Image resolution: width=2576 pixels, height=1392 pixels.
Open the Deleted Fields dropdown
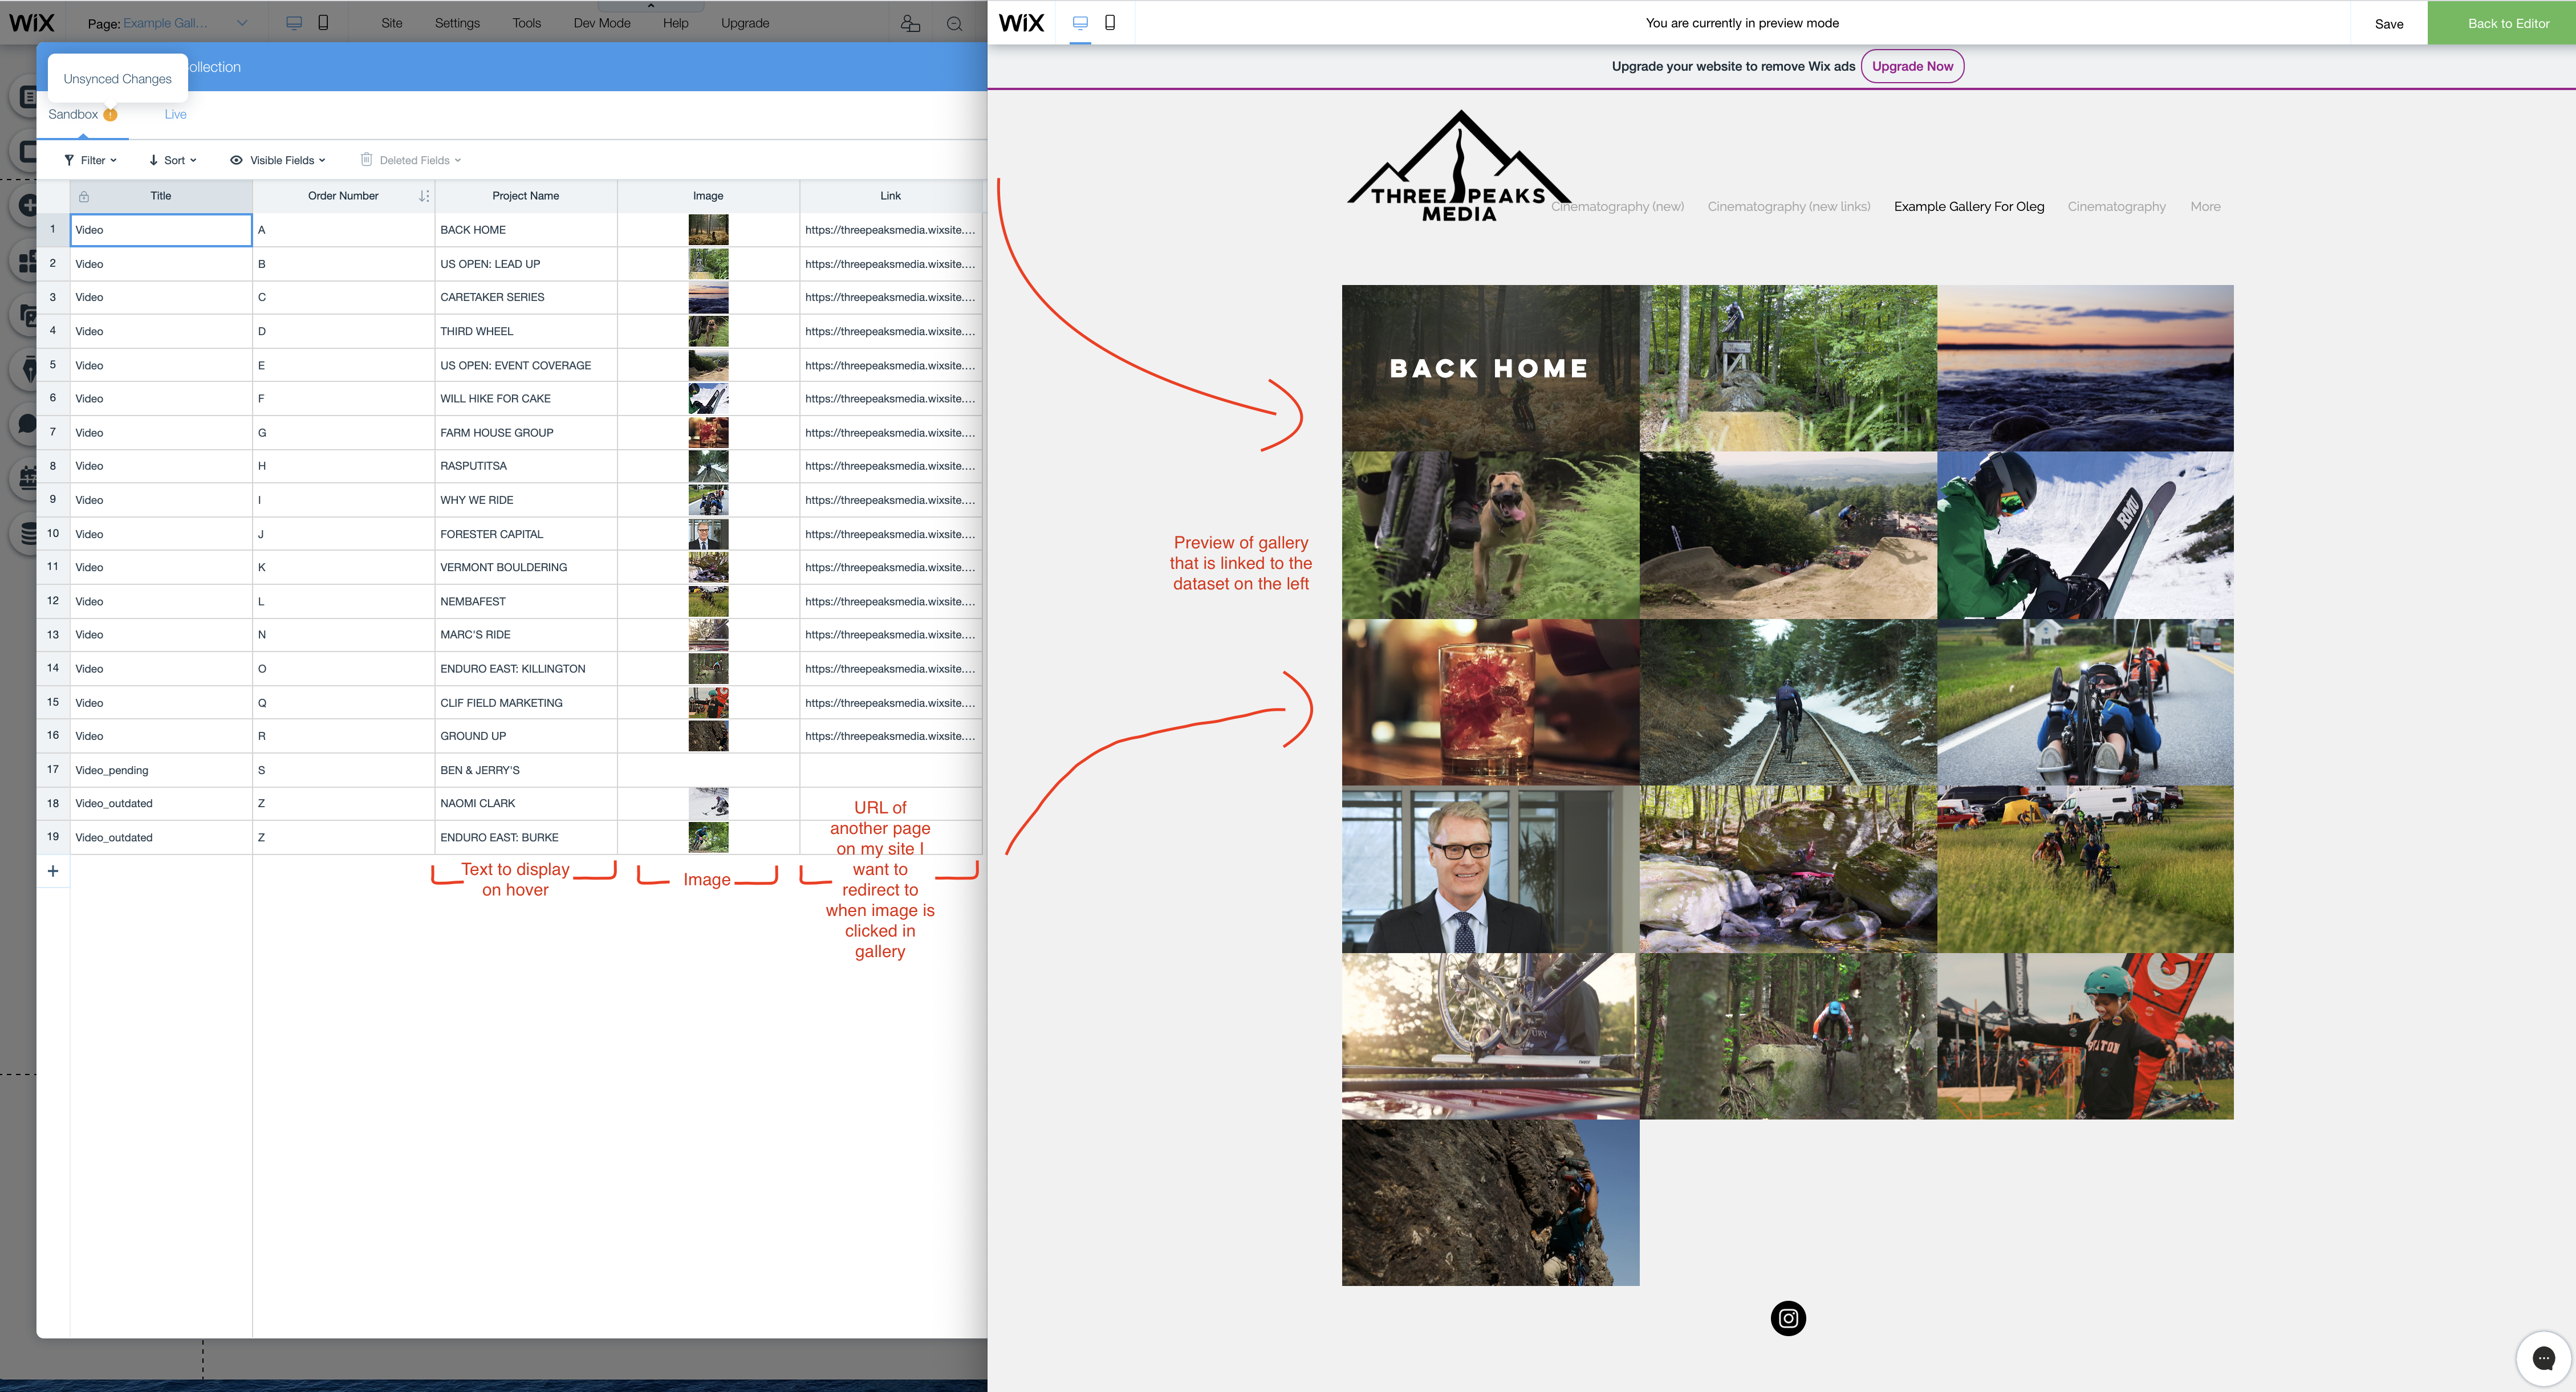pyautogui.click(x=411, y=160)
